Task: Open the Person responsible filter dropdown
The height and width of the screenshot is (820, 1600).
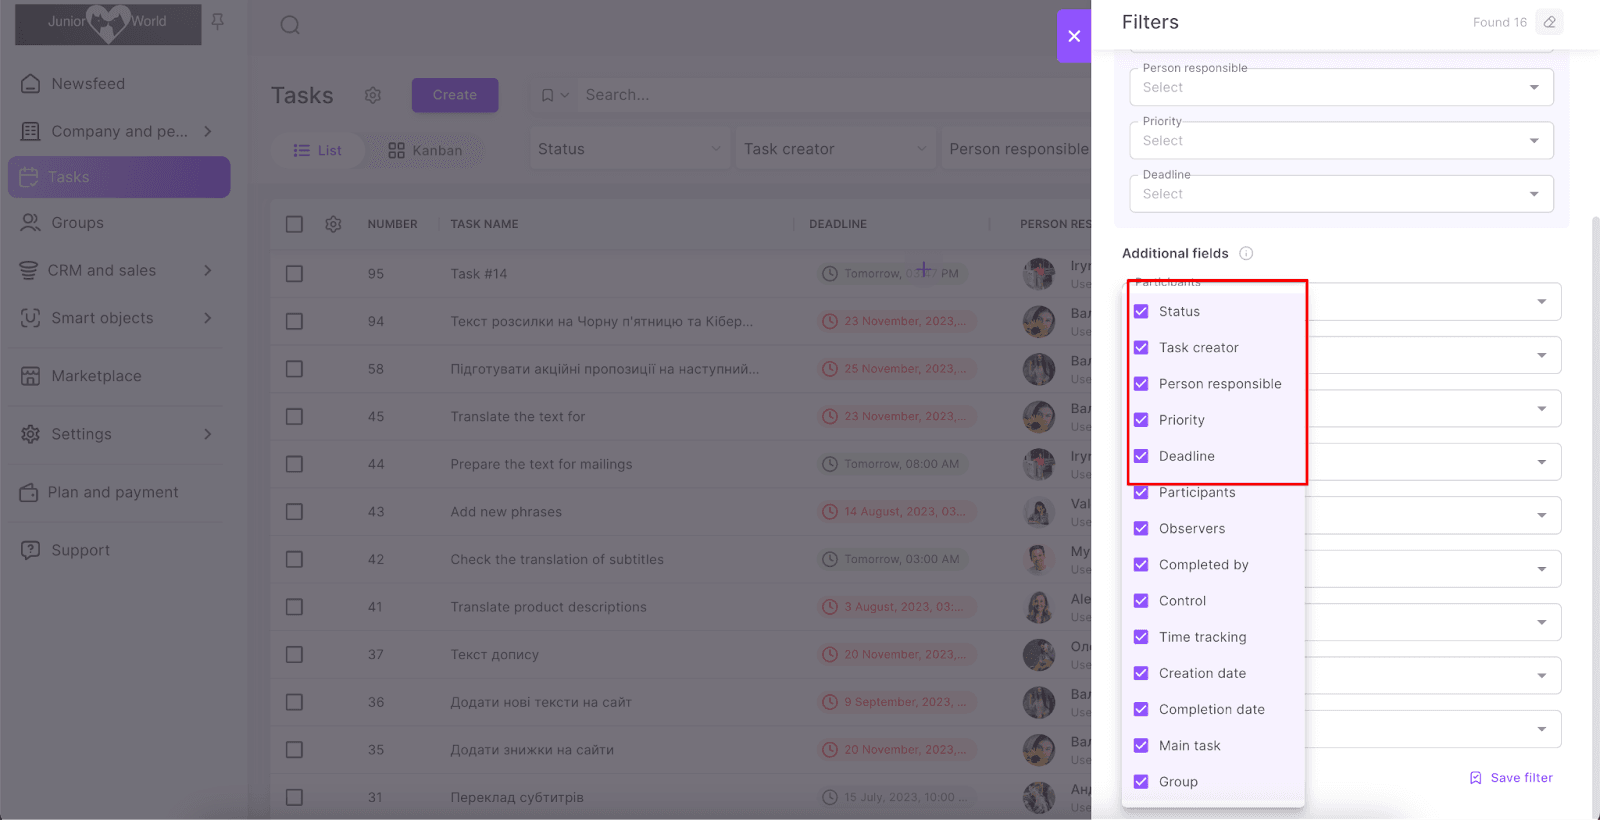Action: pos(1340,87)
